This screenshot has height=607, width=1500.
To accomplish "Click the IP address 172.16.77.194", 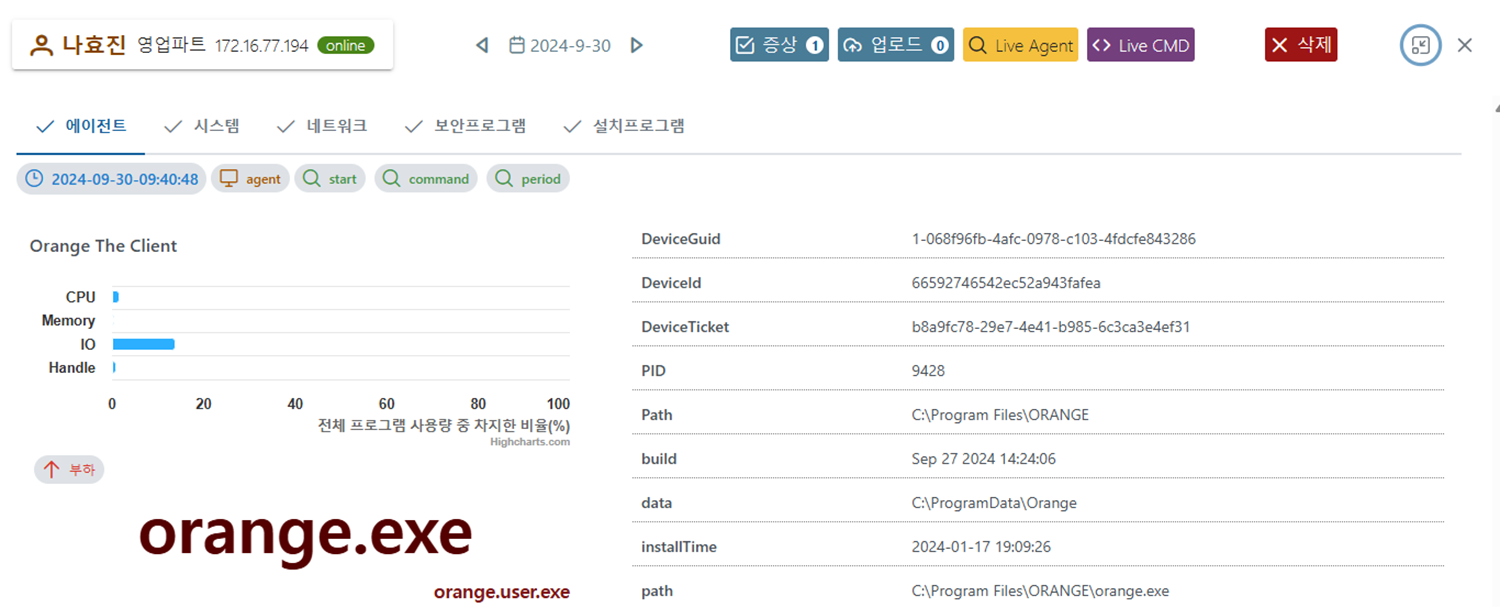I will pos(261,46).
